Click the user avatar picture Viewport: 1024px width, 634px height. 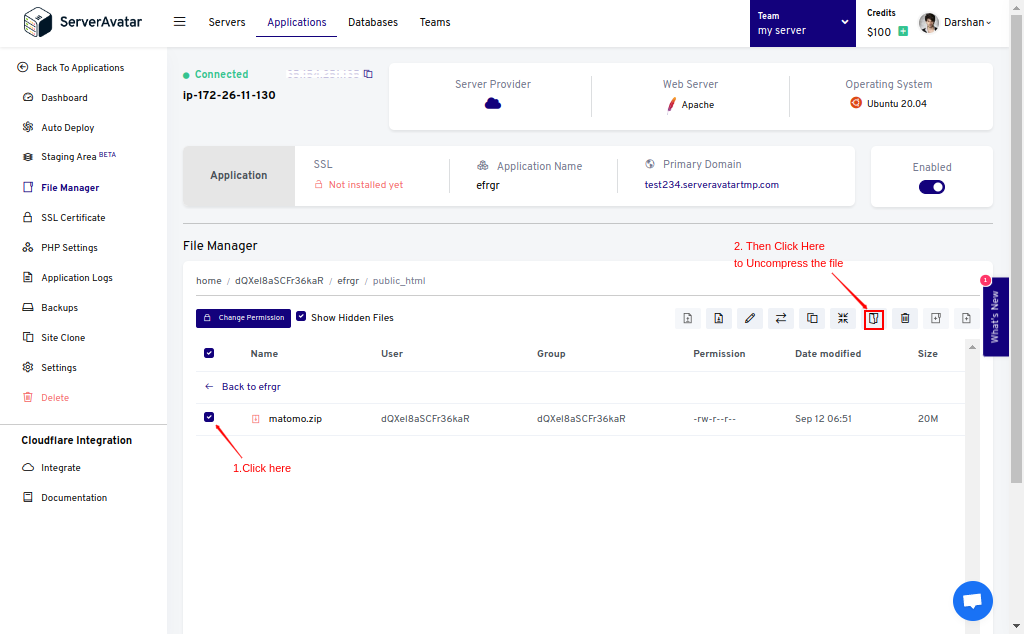click(928, 23)
